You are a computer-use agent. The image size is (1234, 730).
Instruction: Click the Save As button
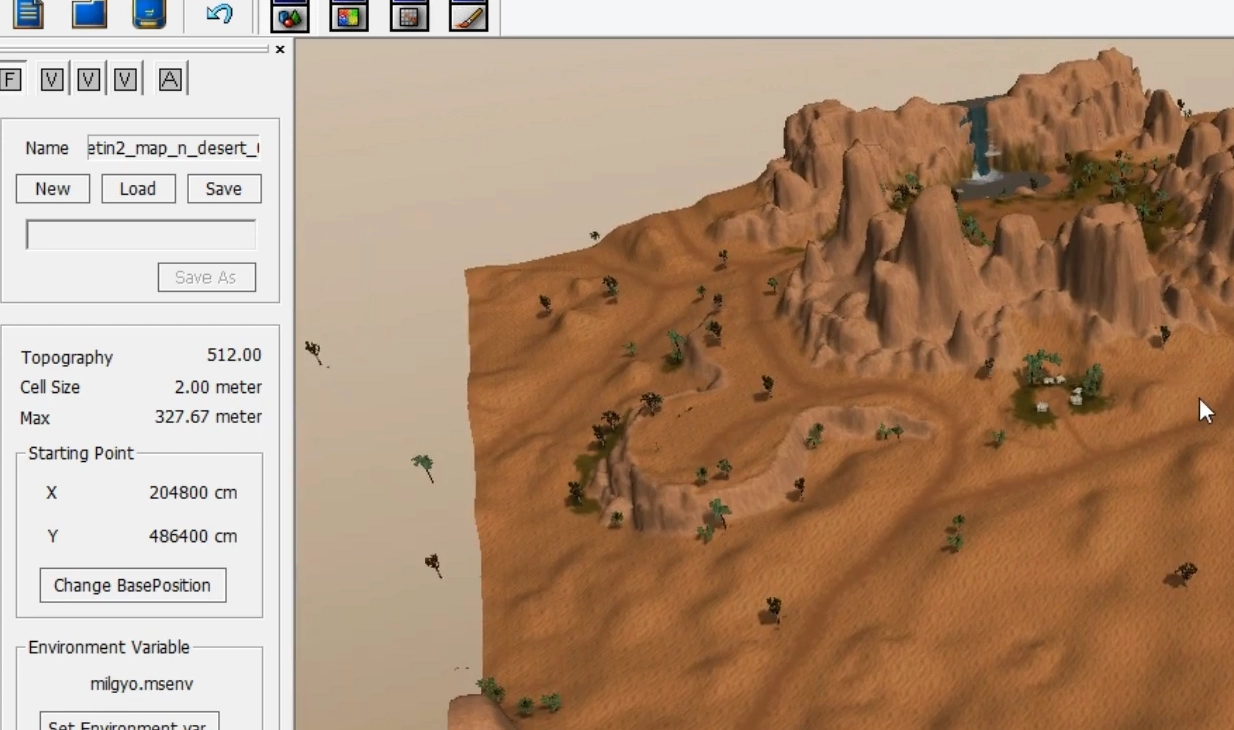206,277
